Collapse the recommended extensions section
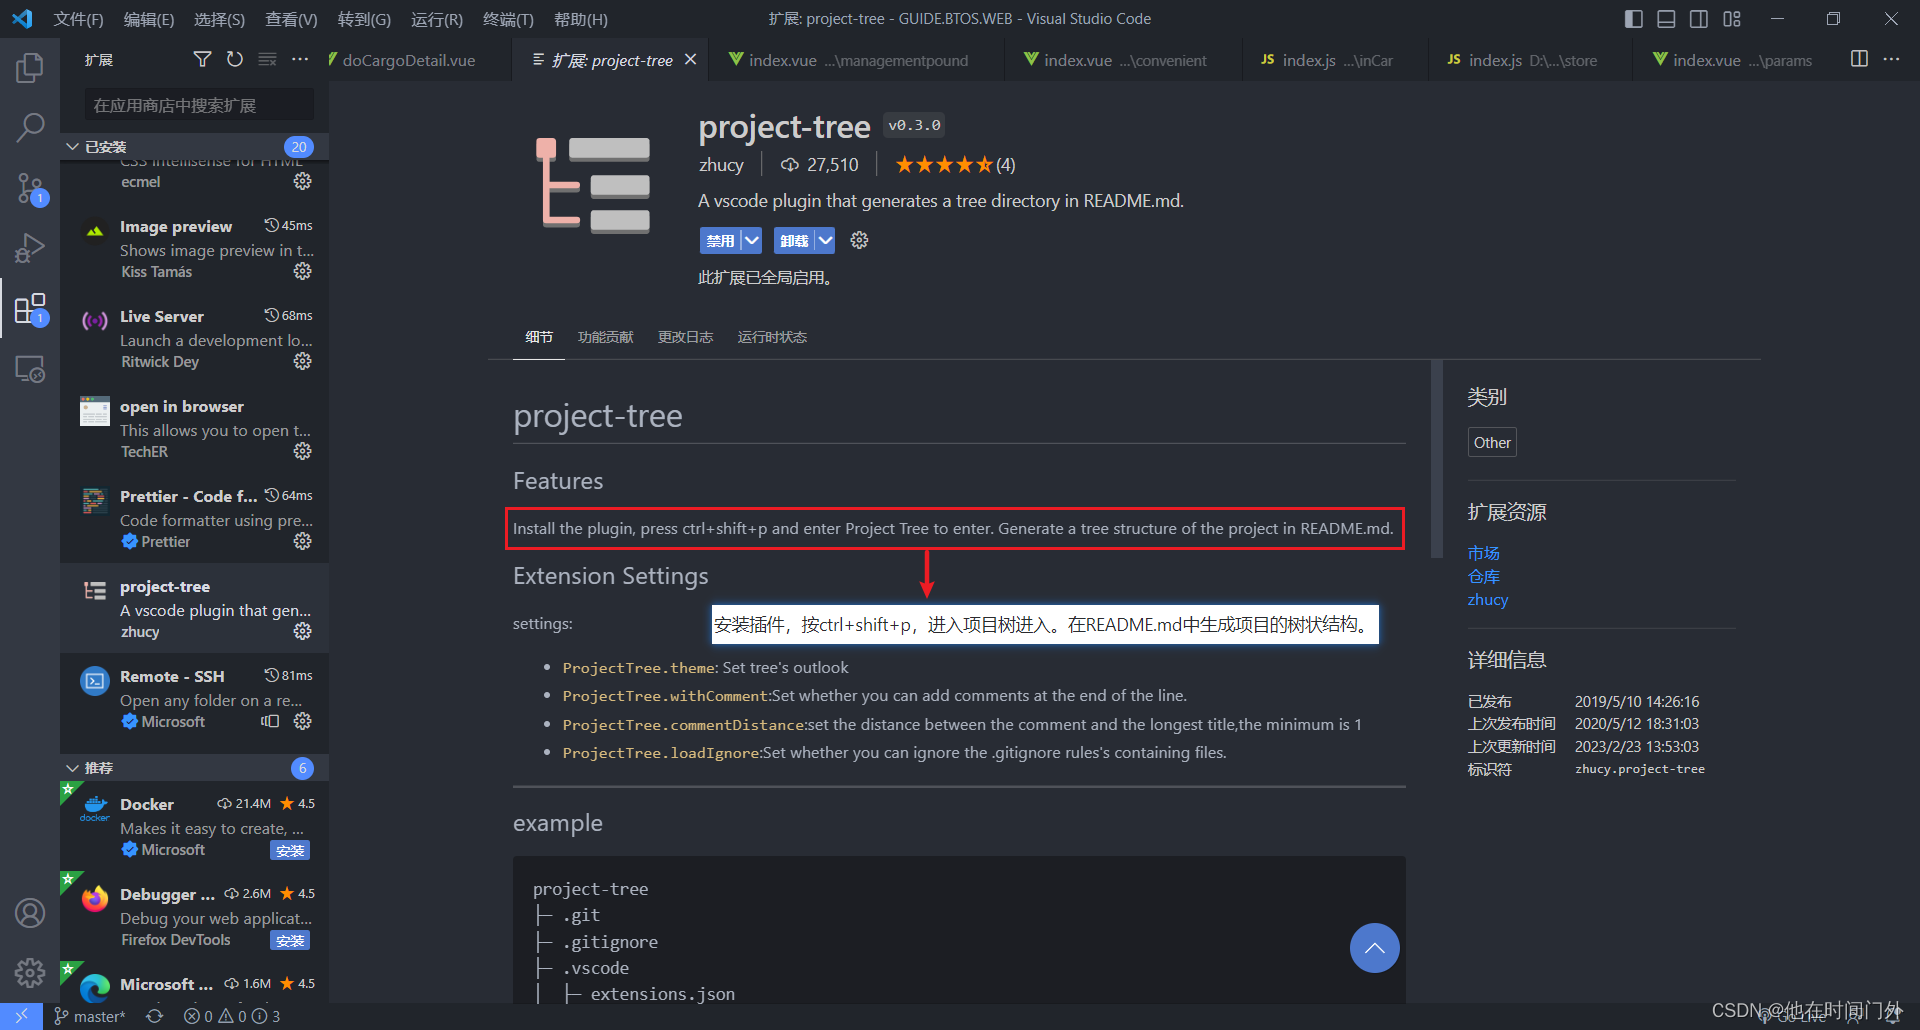Viewport: 1920px width, 1030px height. pos(72,768)
